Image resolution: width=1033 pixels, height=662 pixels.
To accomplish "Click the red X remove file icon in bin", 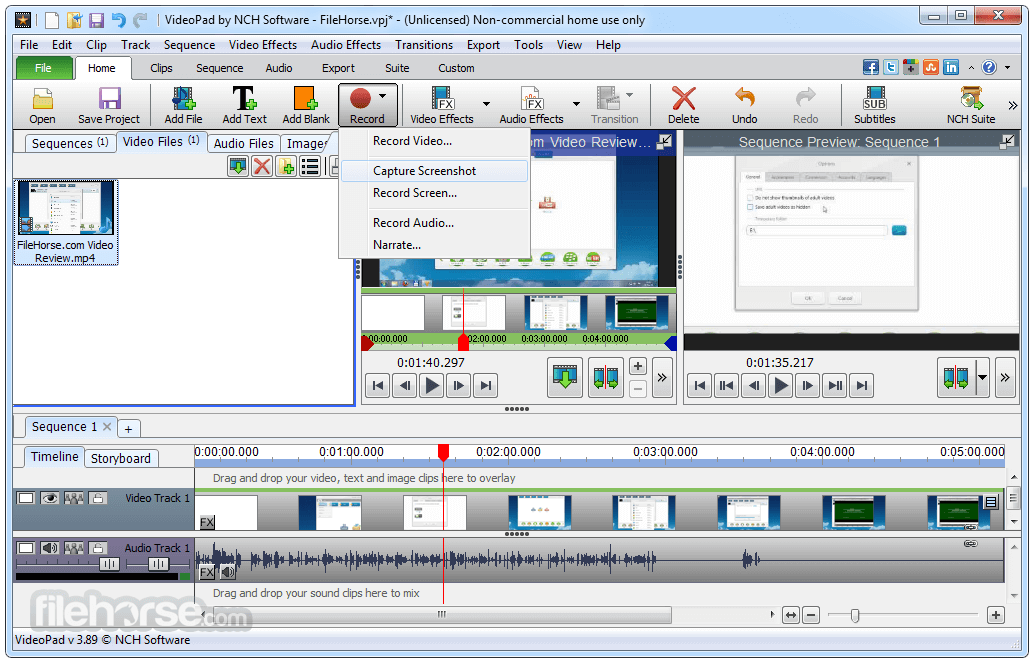I will tap(262, 166).
